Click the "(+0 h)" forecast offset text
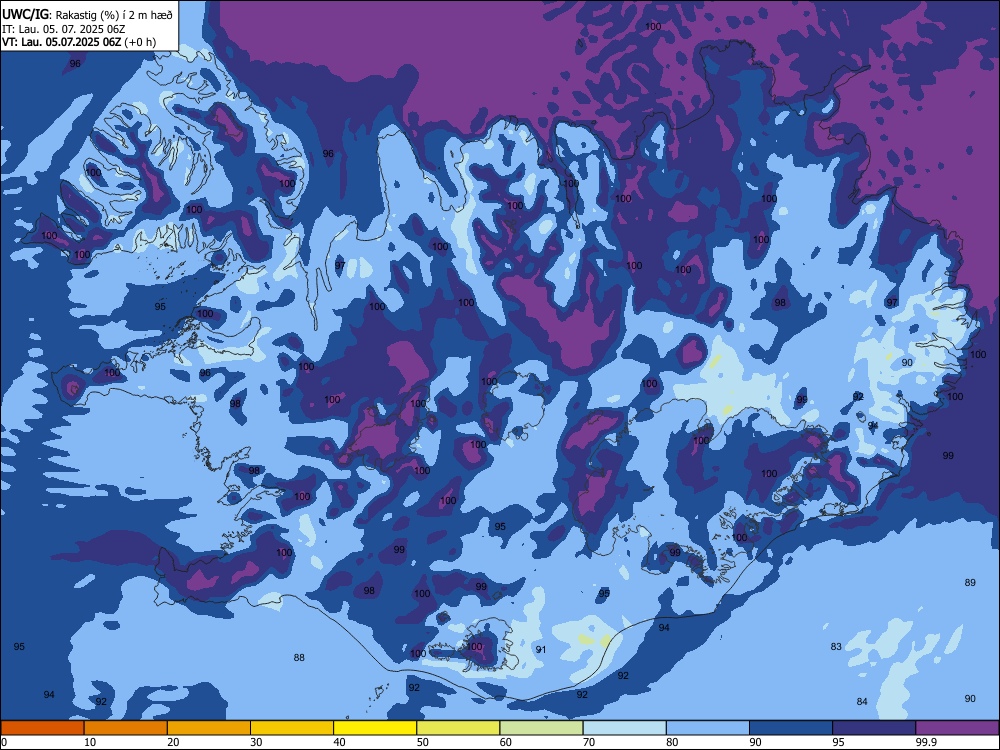 click(x=140, y=42)
